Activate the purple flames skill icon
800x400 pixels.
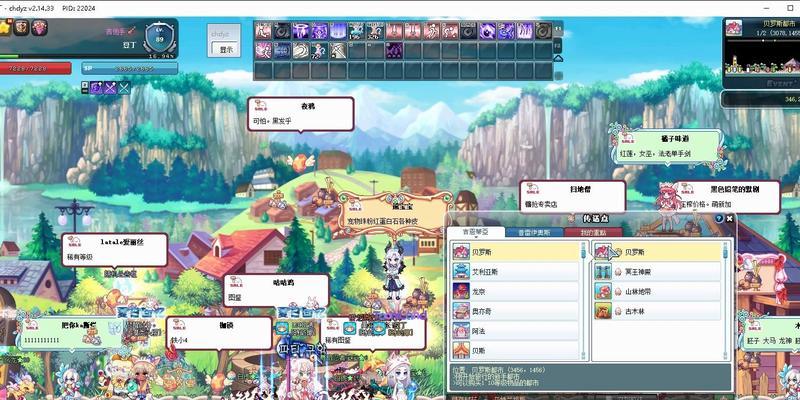point(526,31)
